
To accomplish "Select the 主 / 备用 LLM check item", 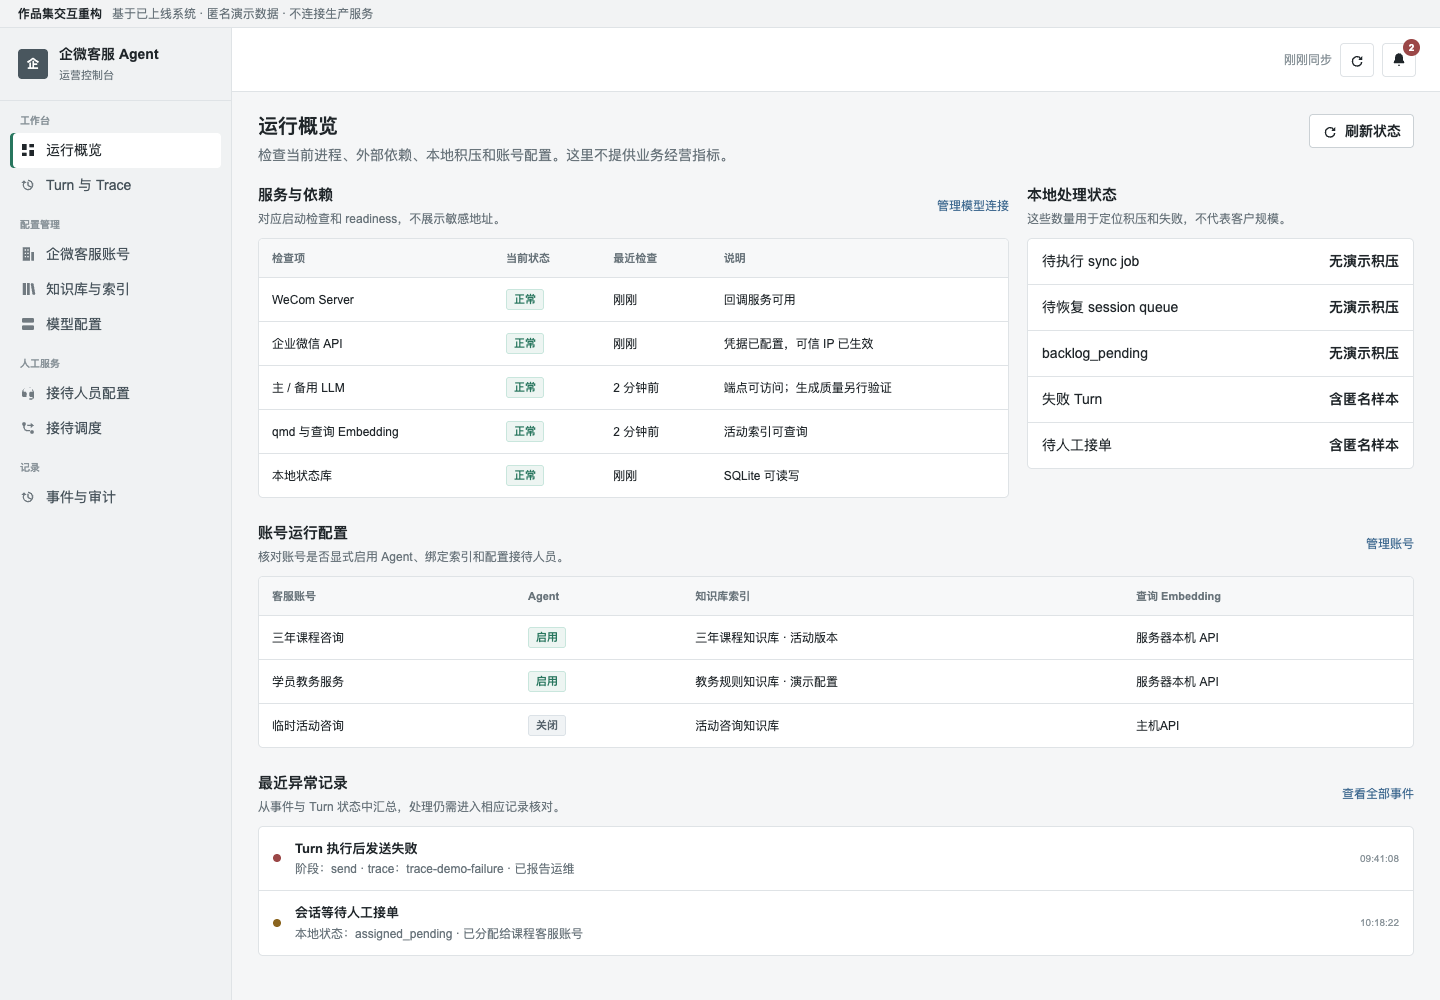I will click(x=308, y=388).
